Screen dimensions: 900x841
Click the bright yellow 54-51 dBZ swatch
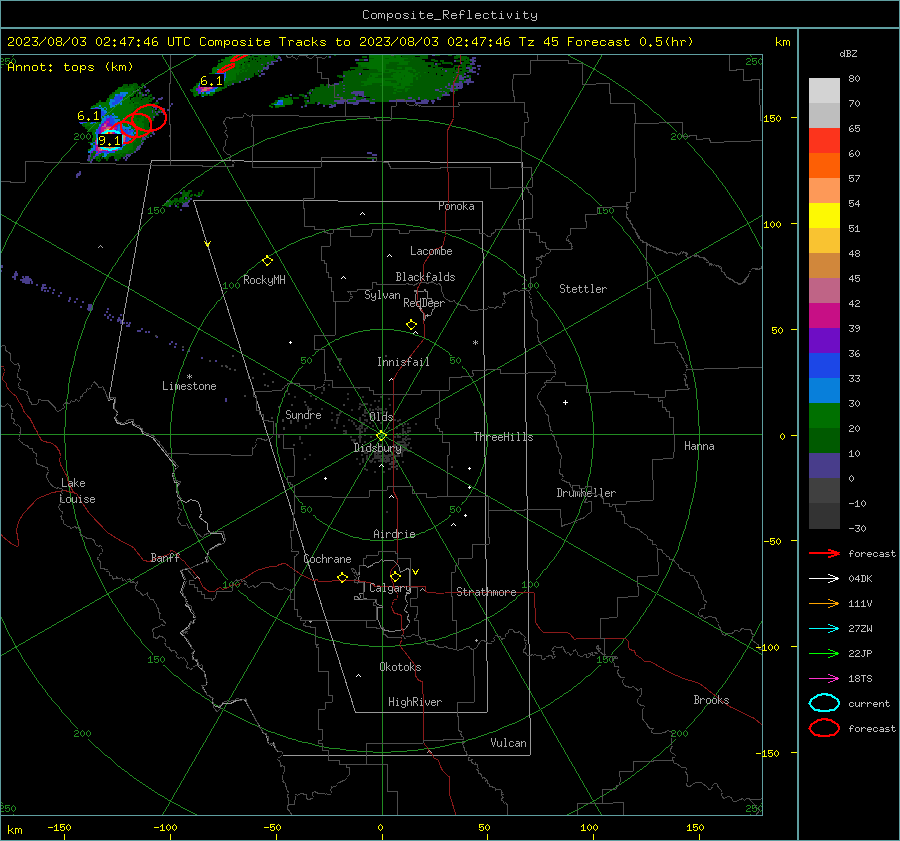824,216
